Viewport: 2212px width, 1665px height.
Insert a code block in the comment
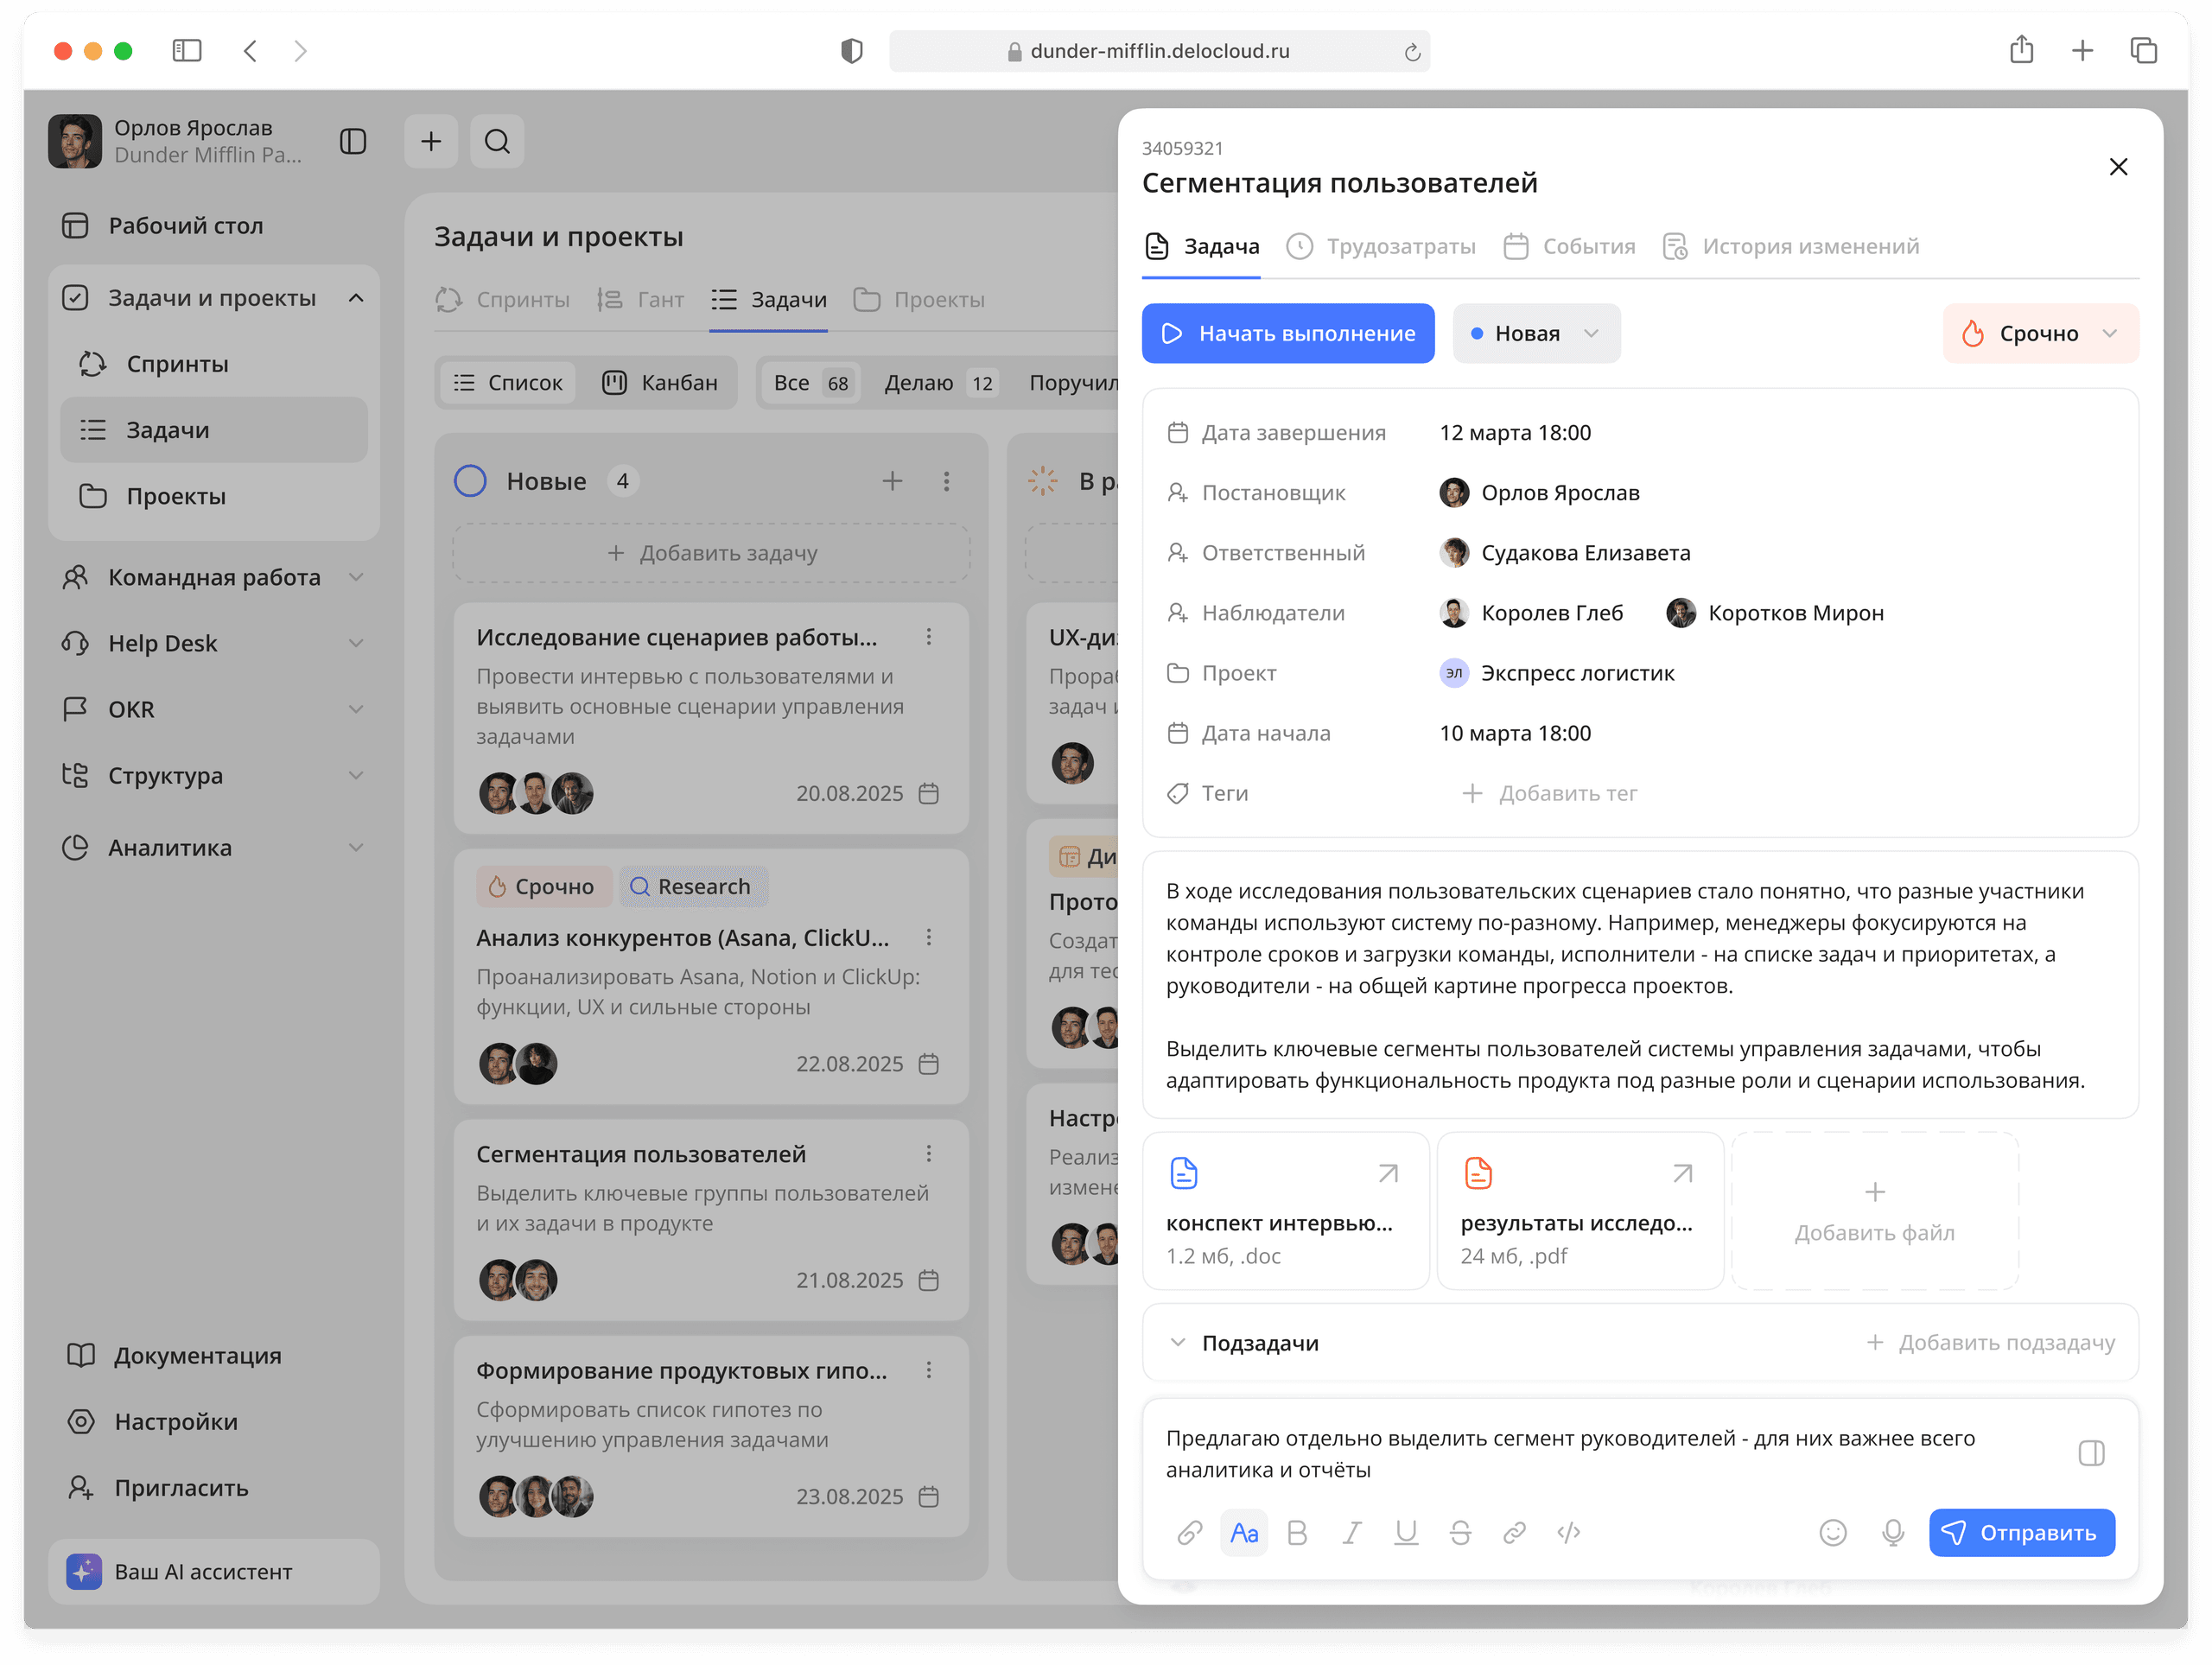tap(1568, 1532)
